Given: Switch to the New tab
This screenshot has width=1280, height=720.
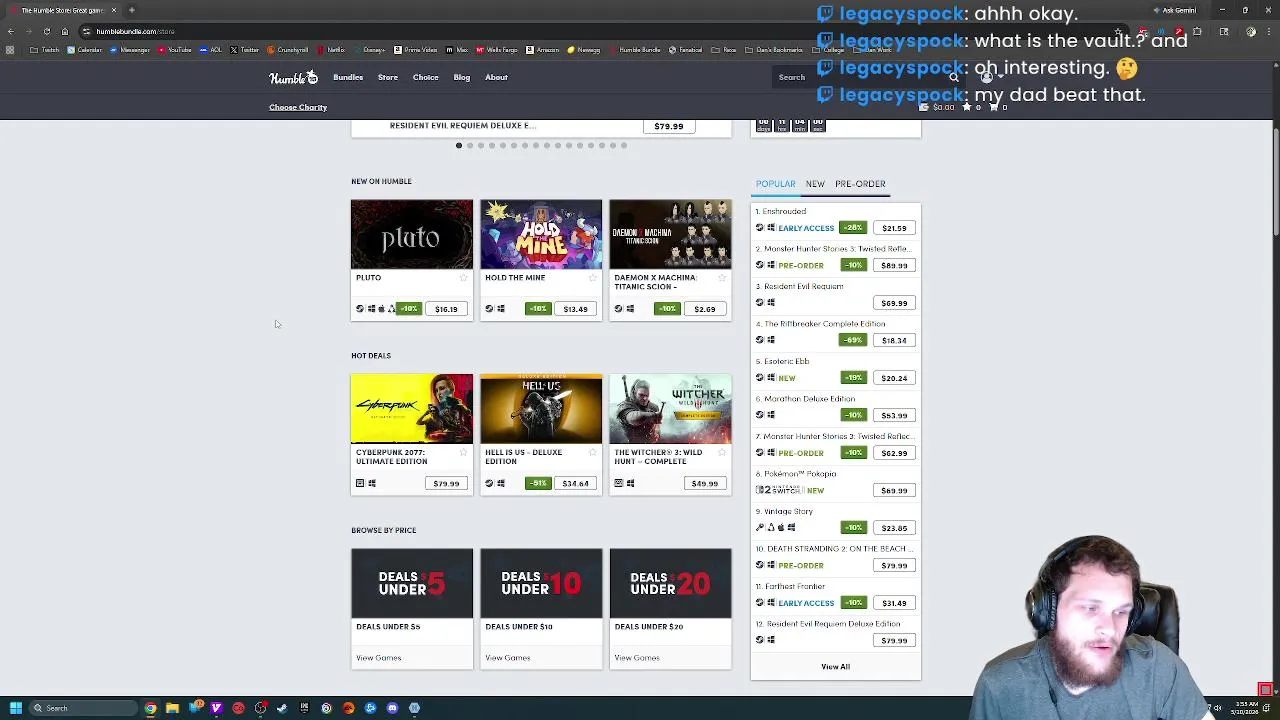Looking at the screenshot, I should [815, 184].
